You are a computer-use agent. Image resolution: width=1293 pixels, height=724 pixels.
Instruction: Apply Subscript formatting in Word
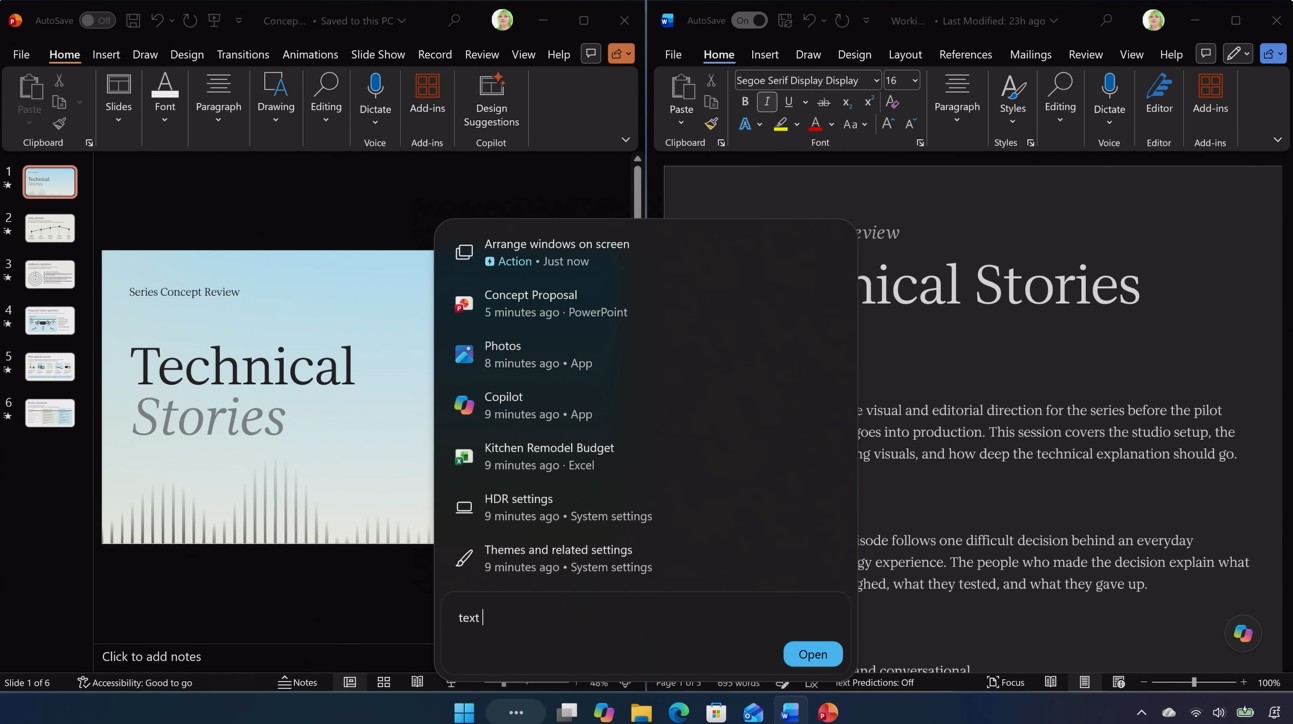[847, 102]
